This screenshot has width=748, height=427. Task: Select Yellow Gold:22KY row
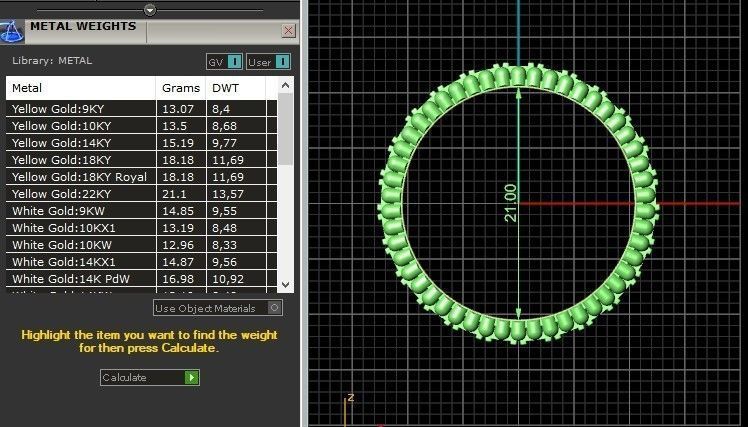(x=142, y=194)
